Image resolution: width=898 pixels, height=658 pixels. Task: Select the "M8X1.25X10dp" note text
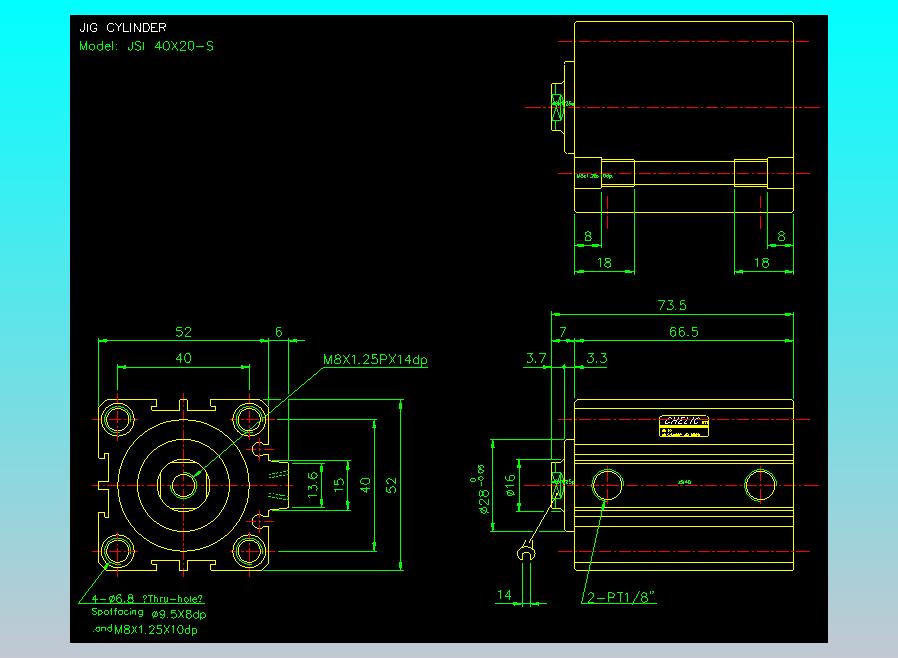156,630
